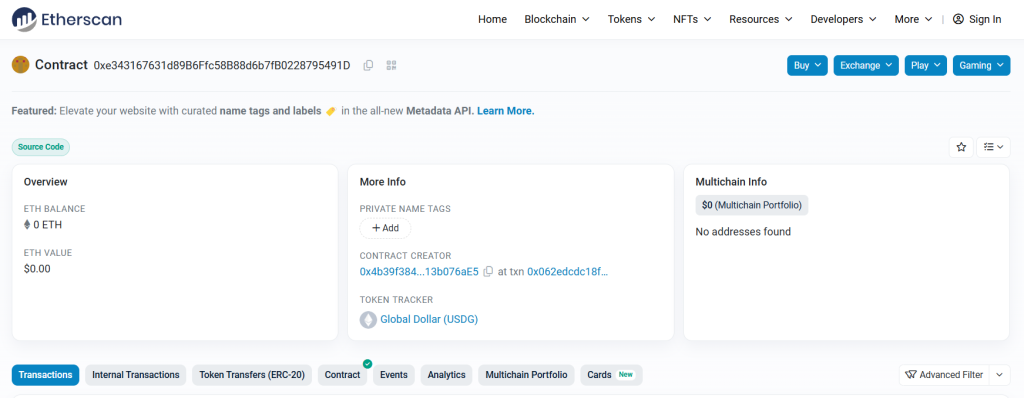
Task: Open Token Transfers (ERC-20) tab
Action: coord(252,375)
